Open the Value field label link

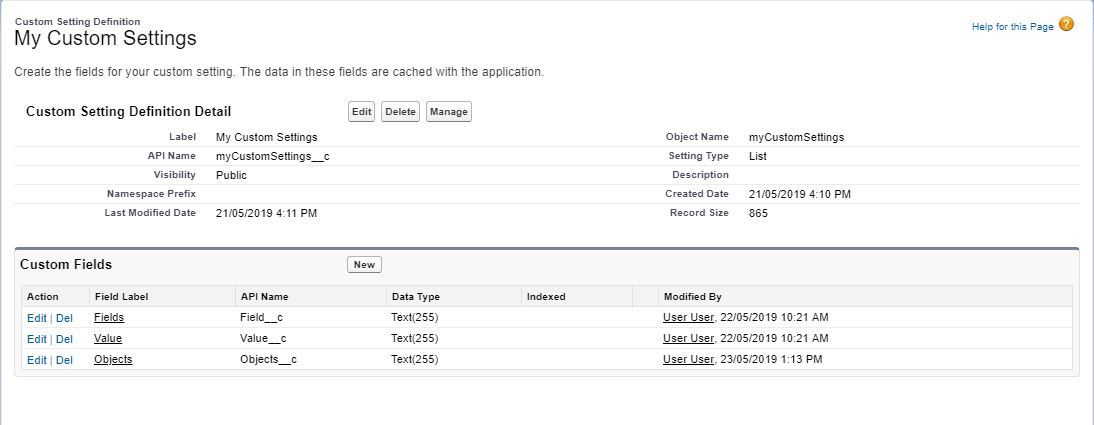click(x=108, y=339)
